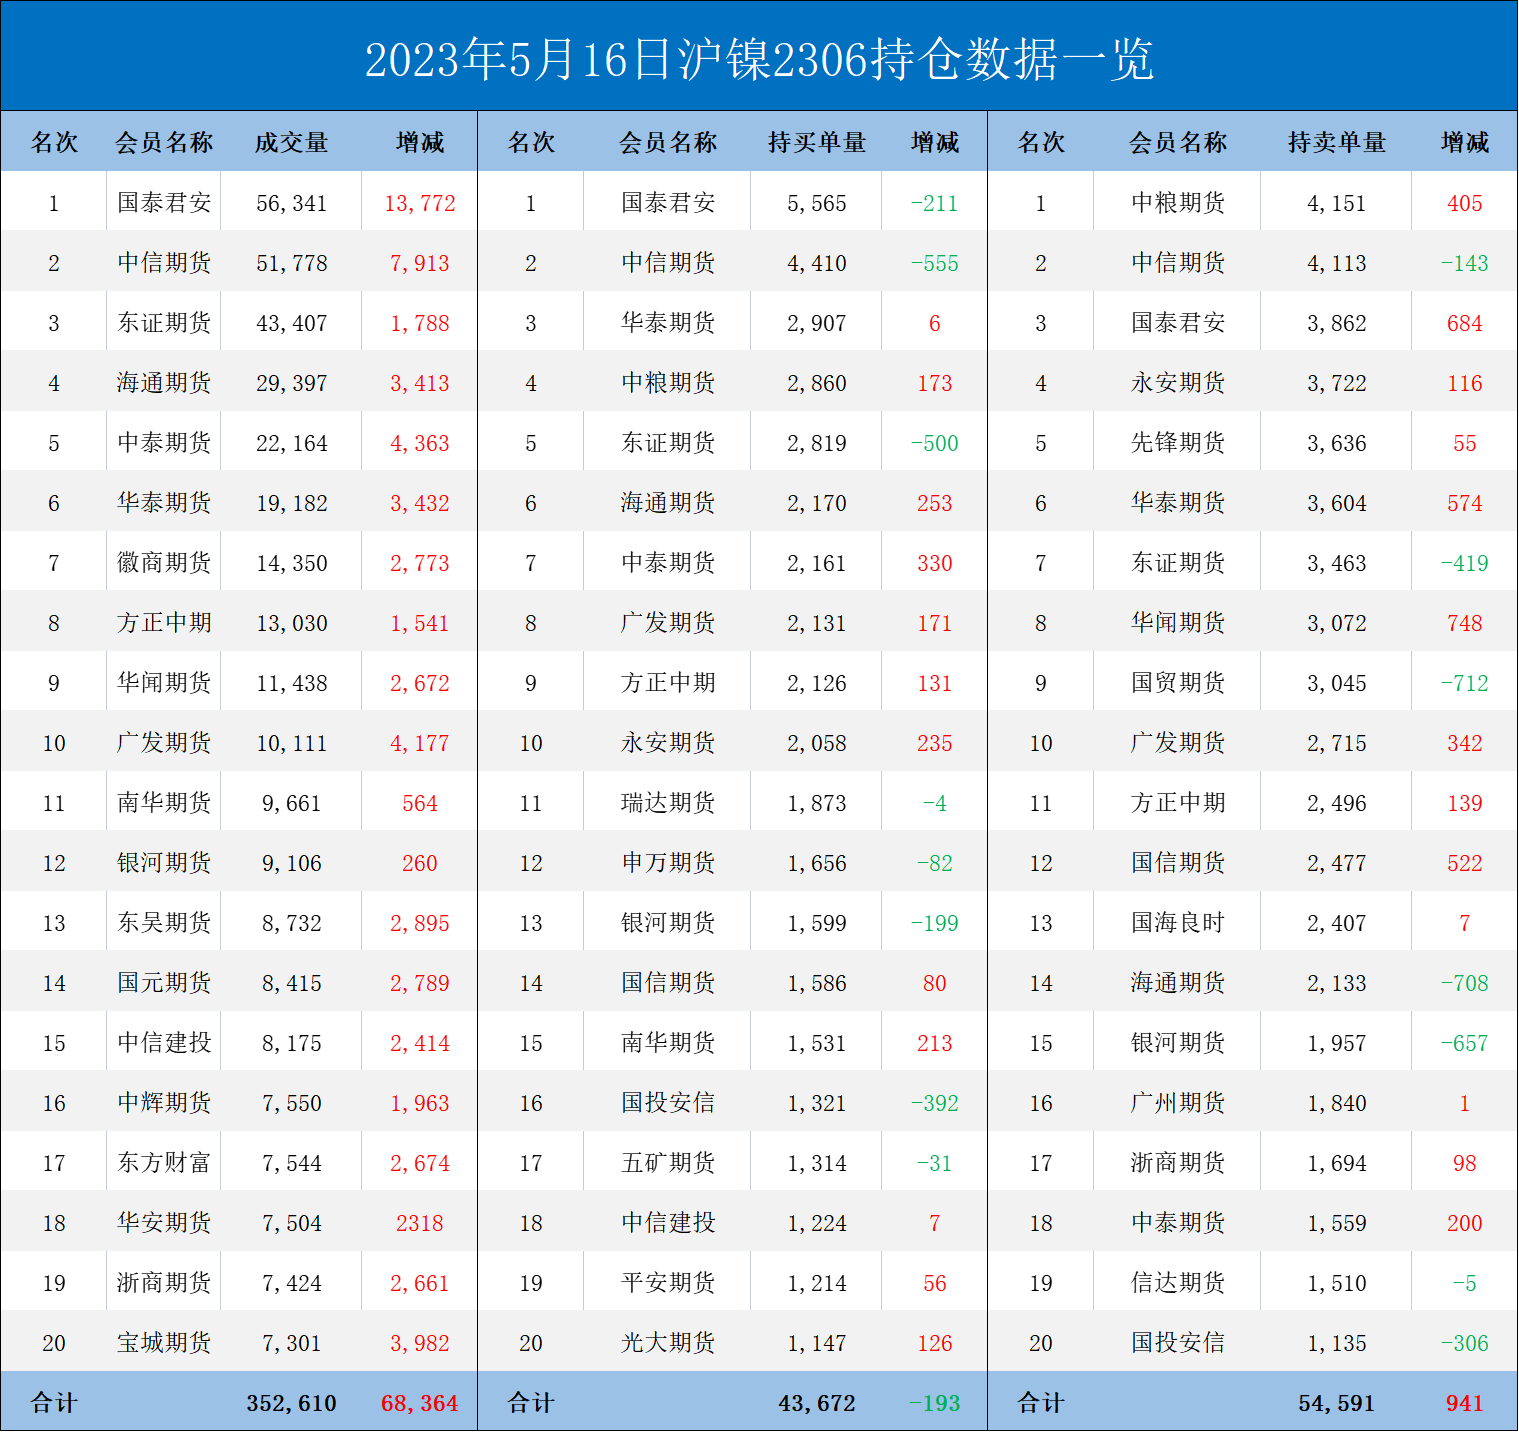The image size is (1519, 1432).
Task: Select 华安期货 change value 2318
Action: (x=420, y=1223)
